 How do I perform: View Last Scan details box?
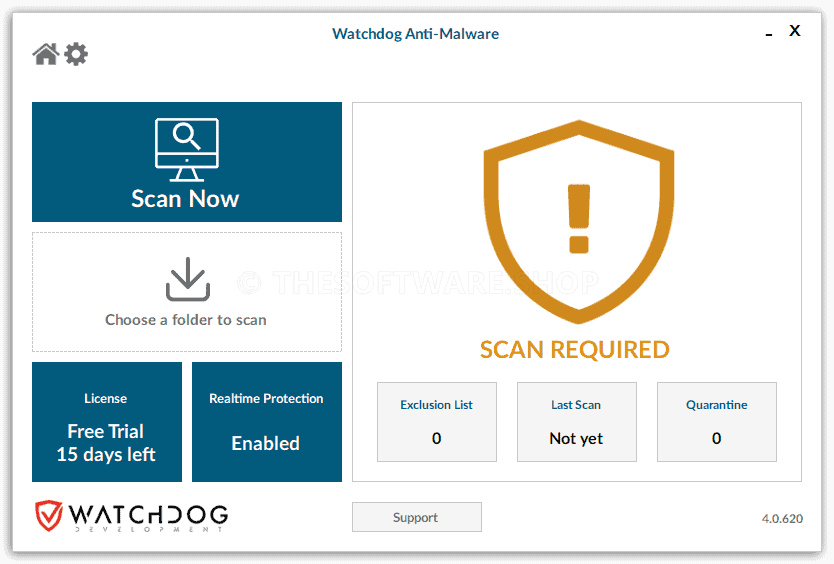(x=577, y=422)
